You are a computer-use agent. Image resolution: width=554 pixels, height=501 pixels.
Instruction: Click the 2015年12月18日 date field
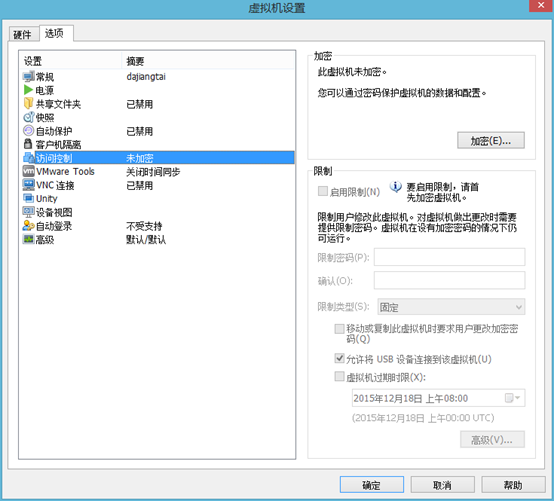(438, 398)
